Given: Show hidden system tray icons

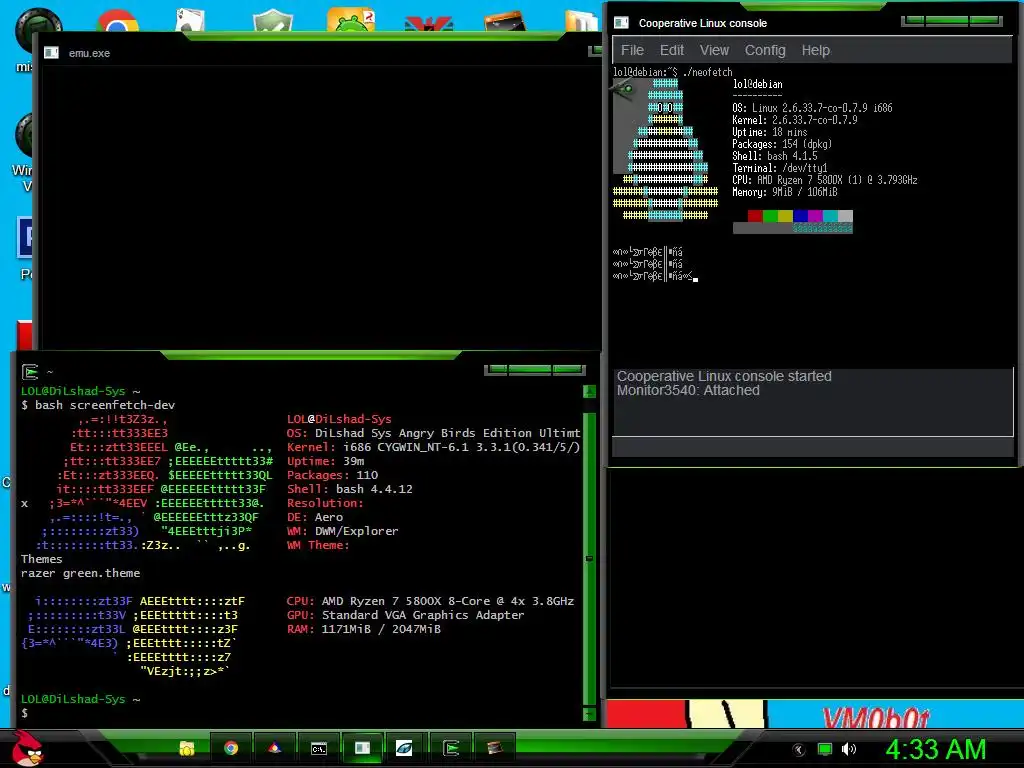Looking at the screenshot, I should point(799,750).
